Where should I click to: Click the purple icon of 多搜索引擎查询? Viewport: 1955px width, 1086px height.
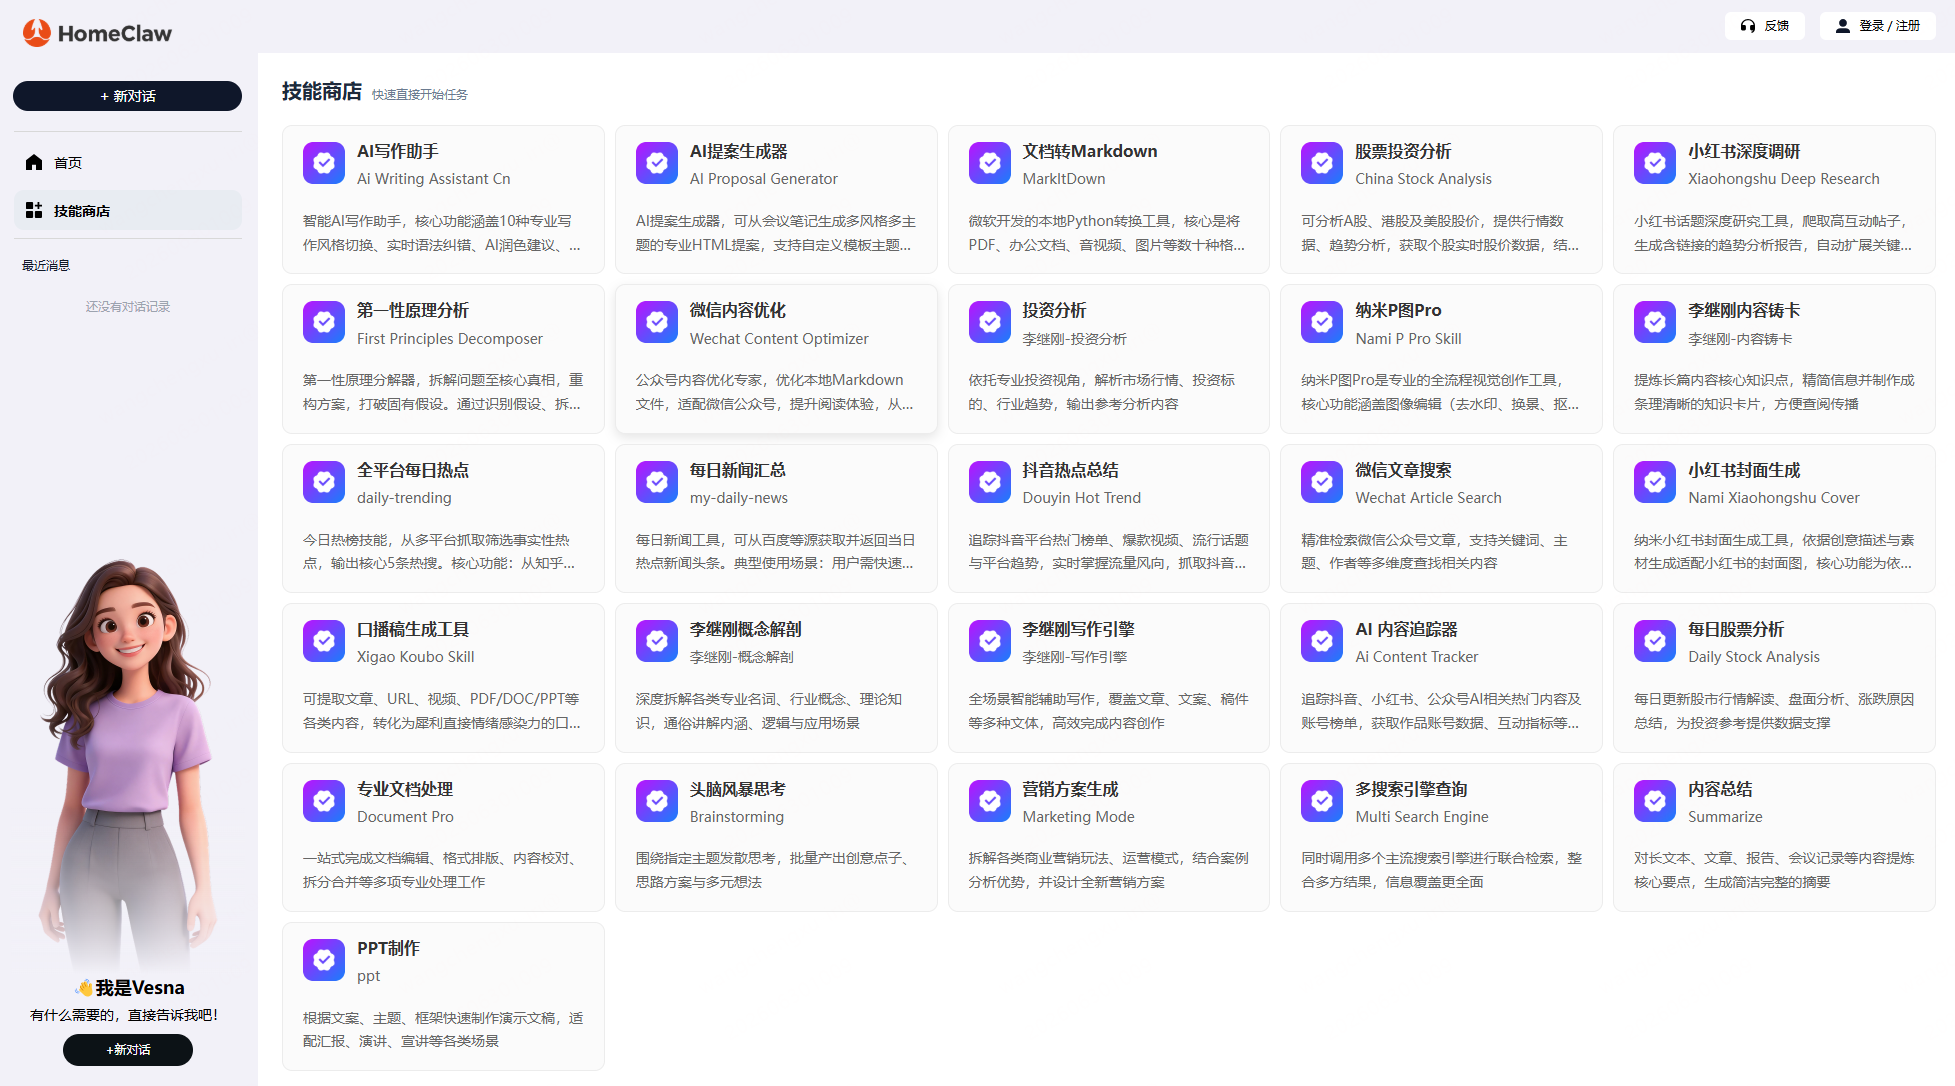(1322, 801)
